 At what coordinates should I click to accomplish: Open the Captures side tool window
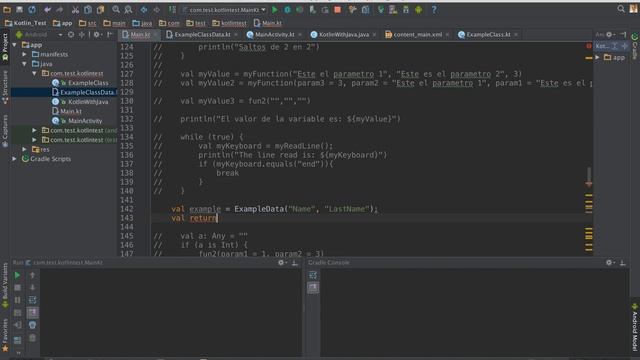[x=5, y=131]
